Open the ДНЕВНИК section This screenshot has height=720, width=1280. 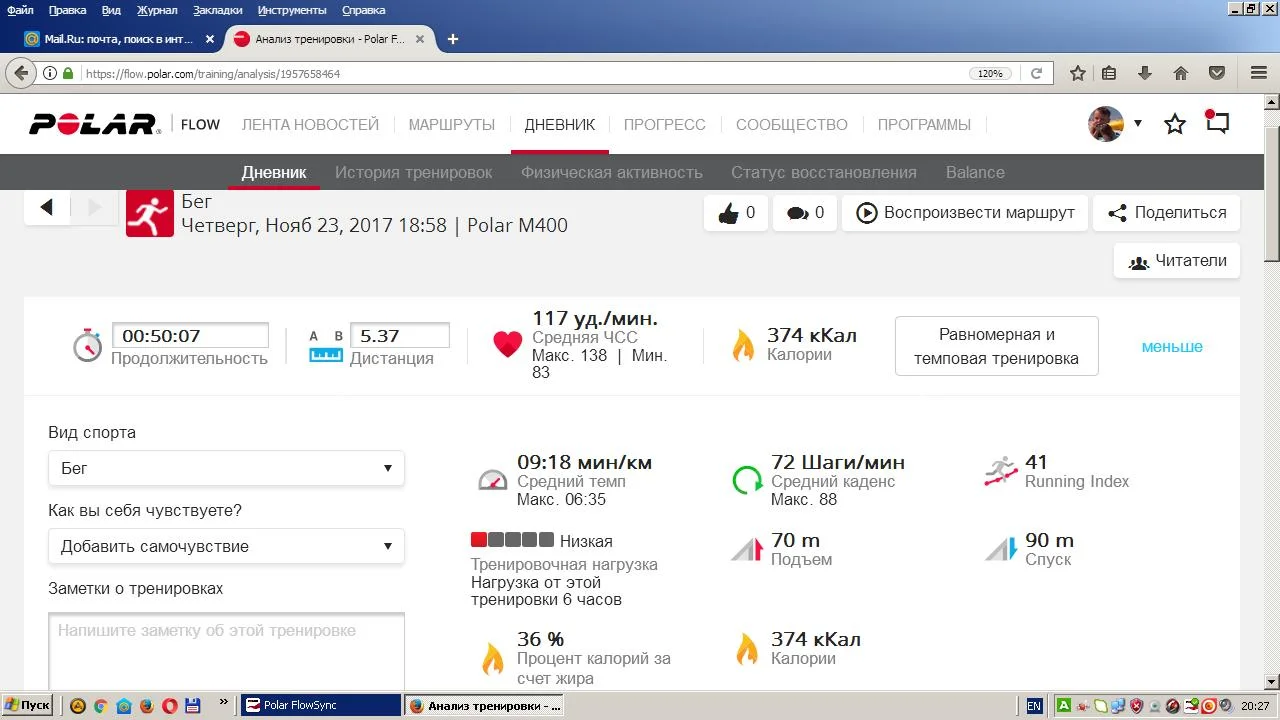(560, 125)
